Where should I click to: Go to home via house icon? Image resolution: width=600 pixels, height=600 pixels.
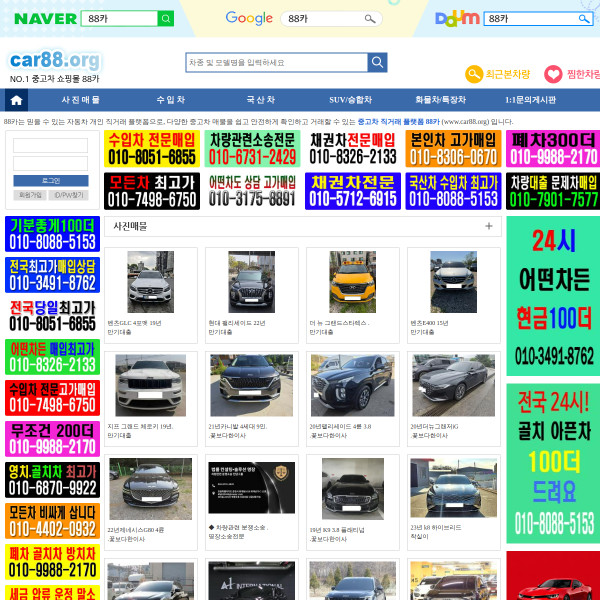coord(16,100)
